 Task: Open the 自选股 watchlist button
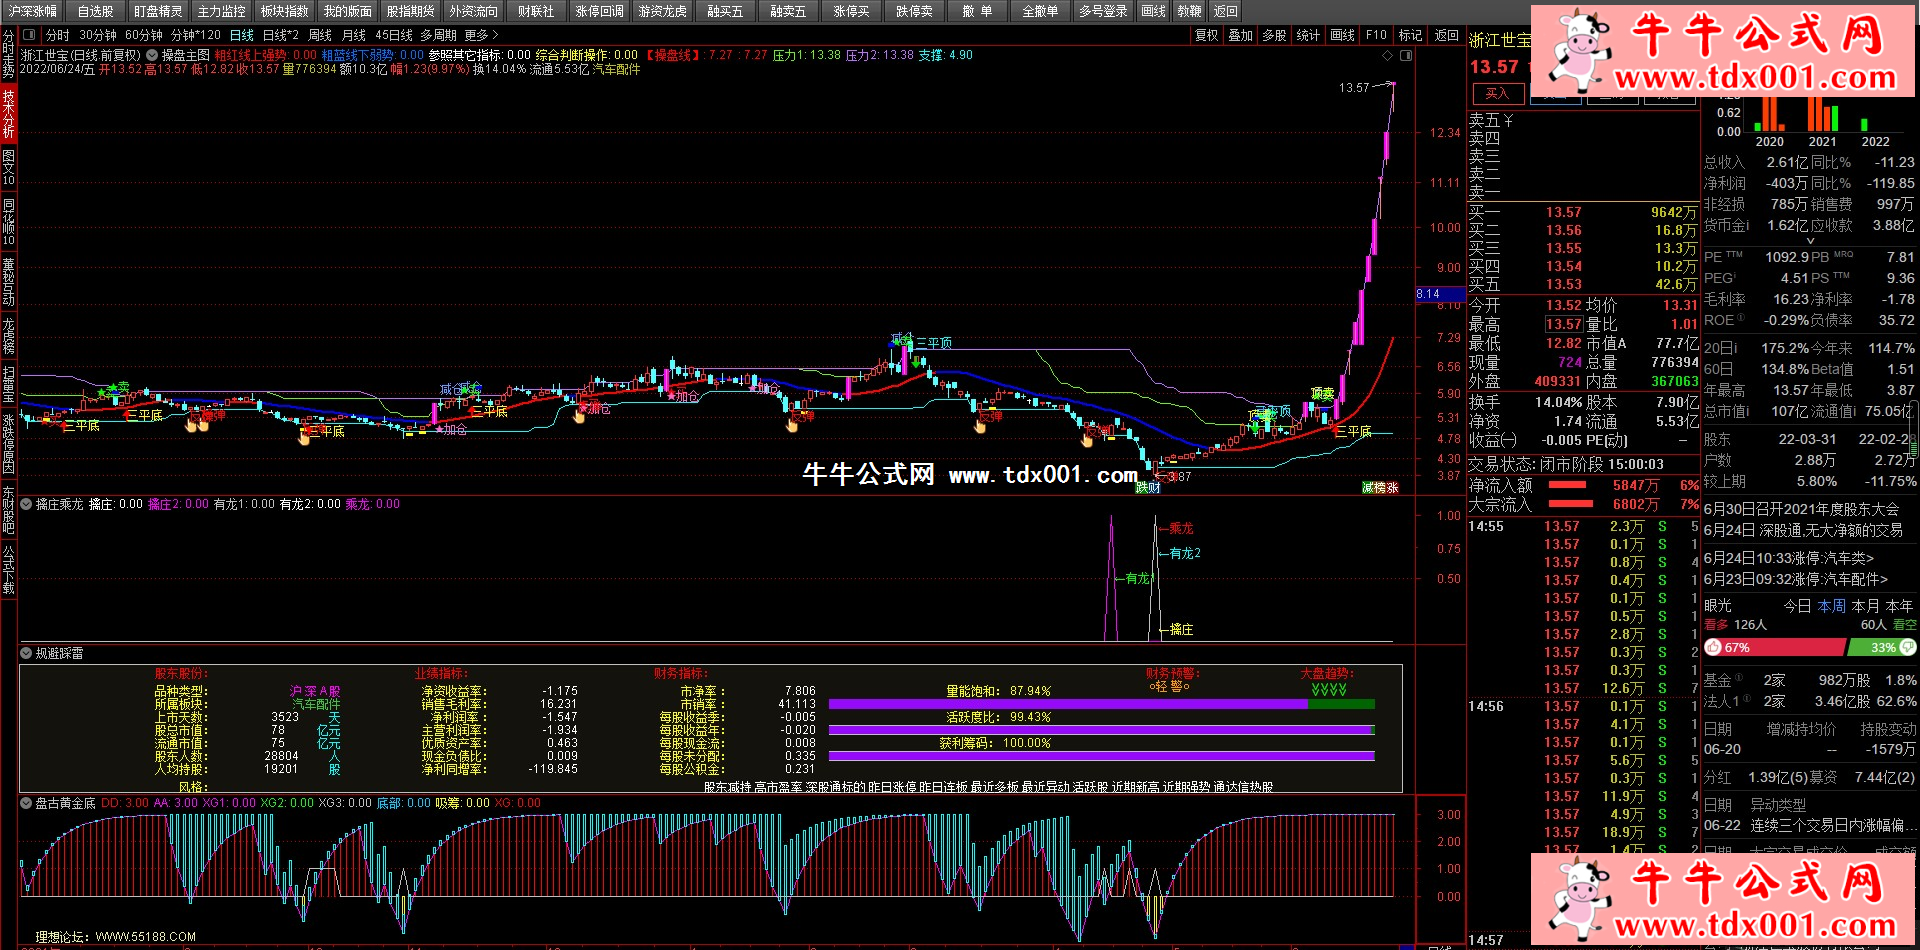96,11
